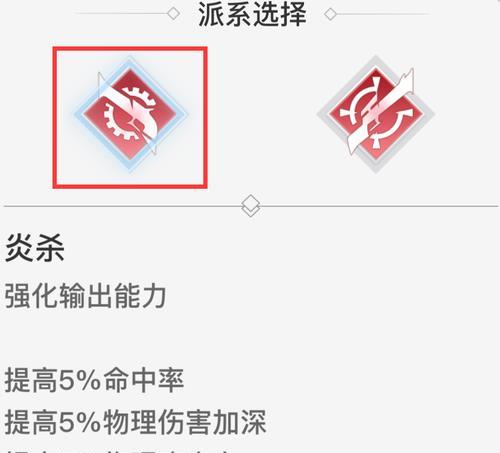Click the small diamond right of 派系选择
Screen dimensions: 500x453
(330, 14)
